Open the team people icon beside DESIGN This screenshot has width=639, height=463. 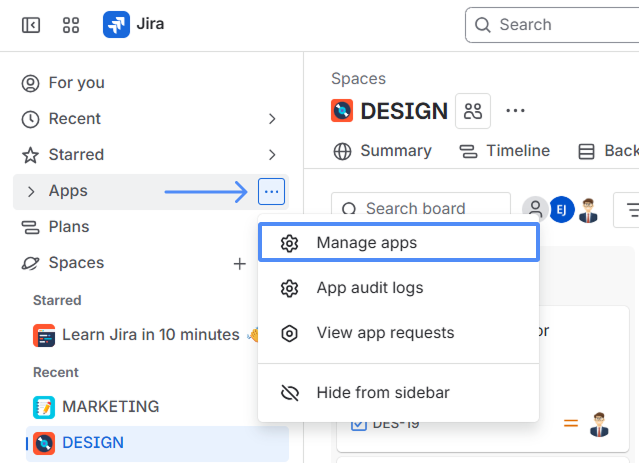click(473, 111)
